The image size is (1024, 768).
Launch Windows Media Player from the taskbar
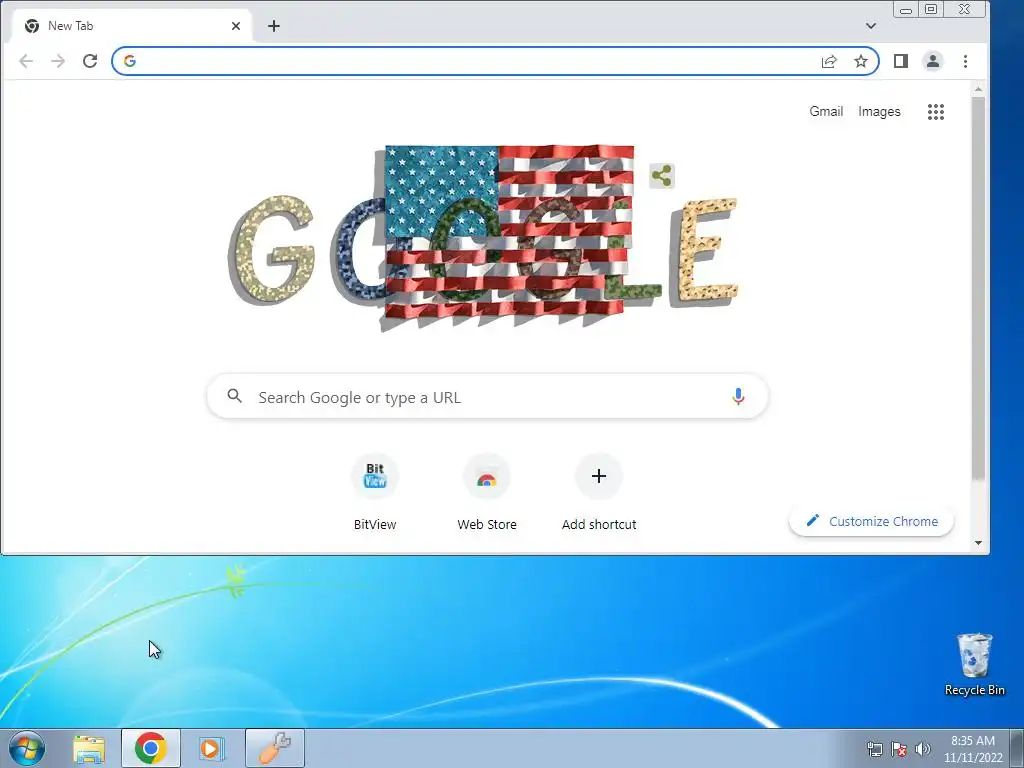pyautogui.click(x=210, y=748)
